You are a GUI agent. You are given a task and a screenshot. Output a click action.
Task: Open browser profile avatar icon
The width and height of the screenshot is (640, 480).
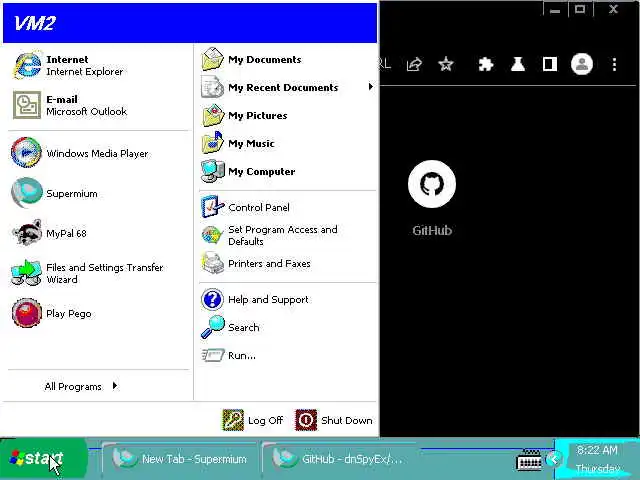point(582,64)
